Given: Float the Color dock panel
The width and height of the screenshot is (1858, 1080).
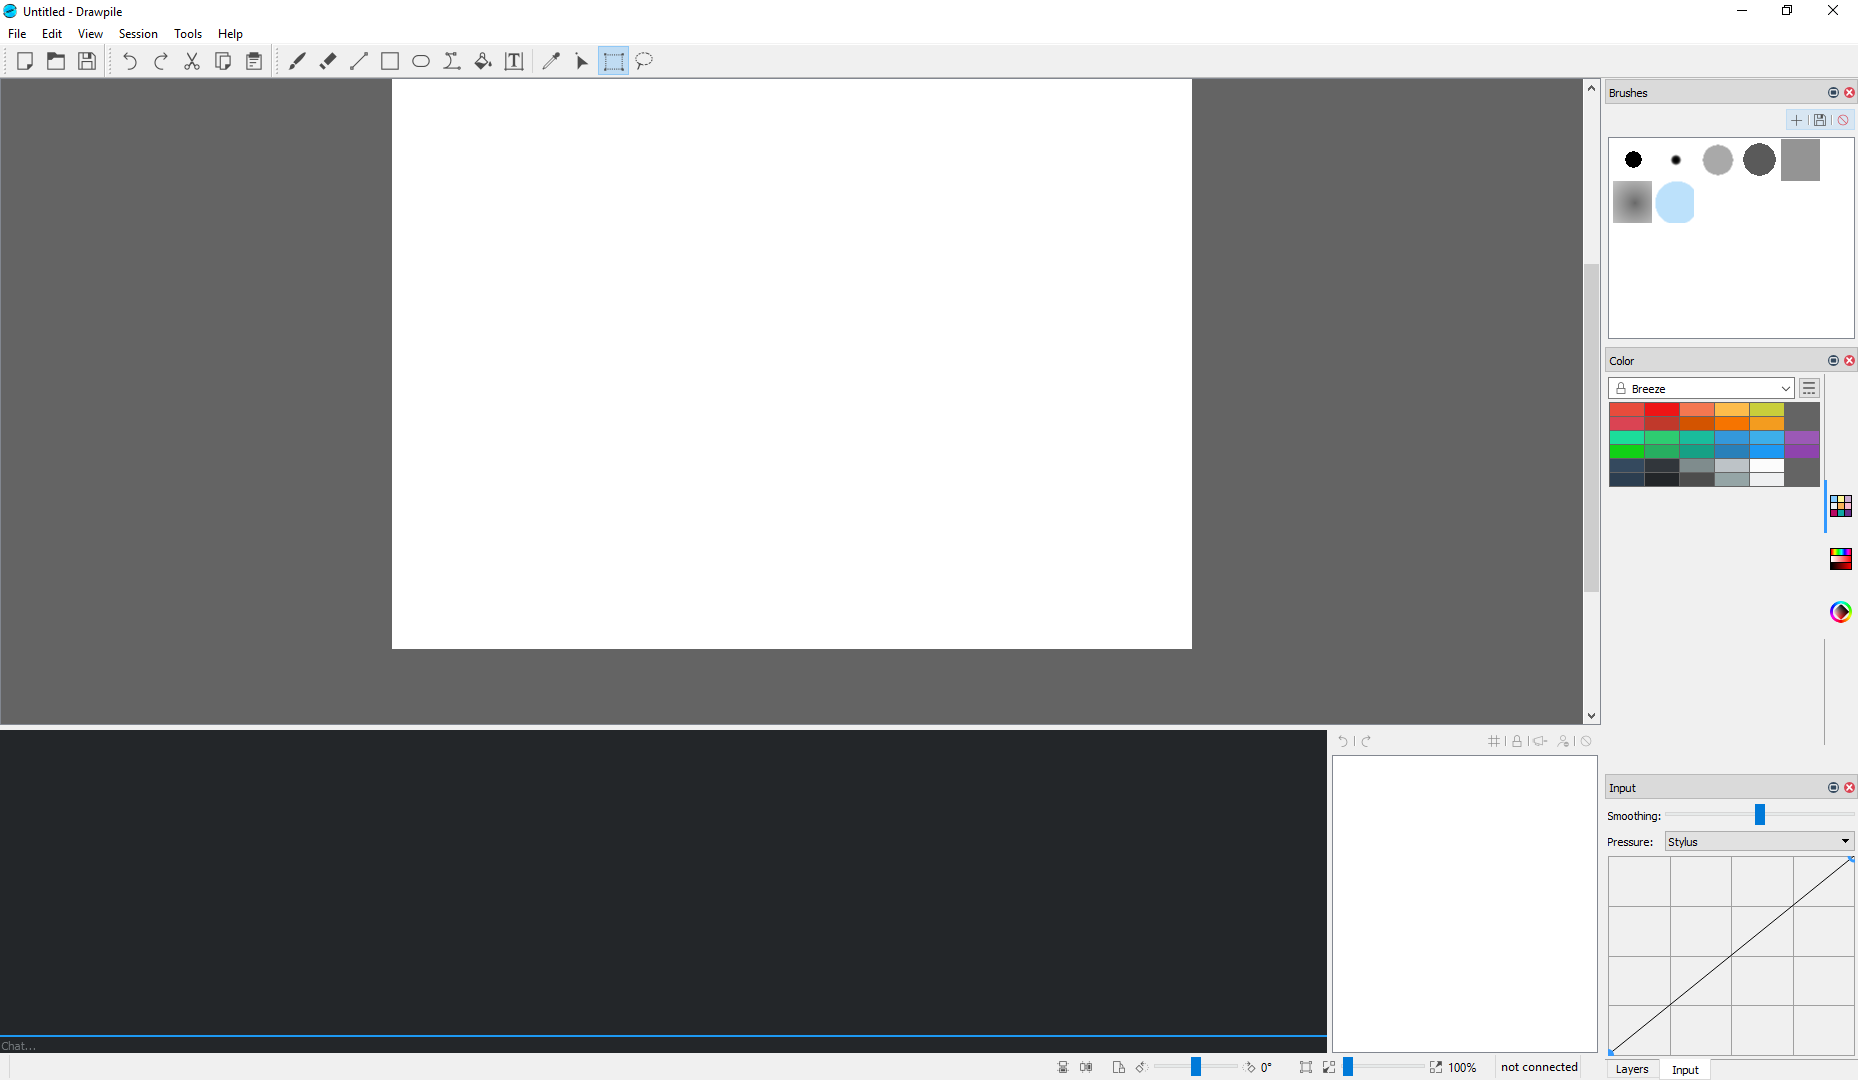Looking at the screenshot, I should (x=1833, y=360).
